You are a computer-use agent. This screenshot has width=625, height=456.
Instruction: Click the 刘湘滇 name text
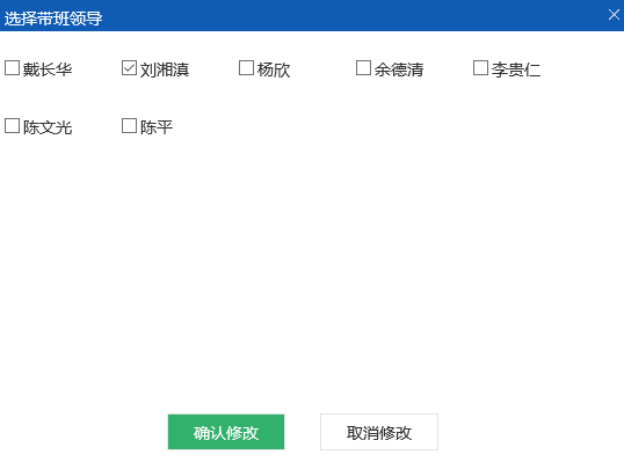pyautogui.click(x=164, y=70)
